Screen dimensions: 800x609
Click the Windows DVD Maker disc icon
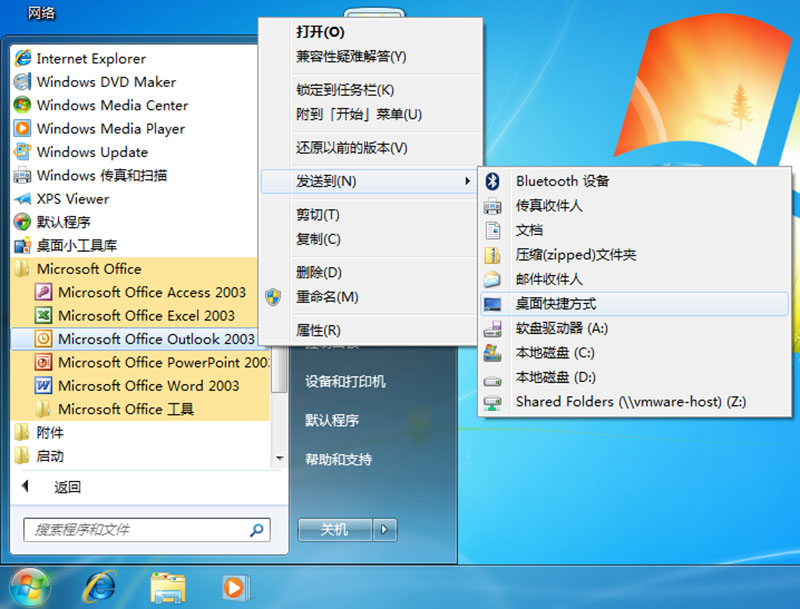[22, 82]
